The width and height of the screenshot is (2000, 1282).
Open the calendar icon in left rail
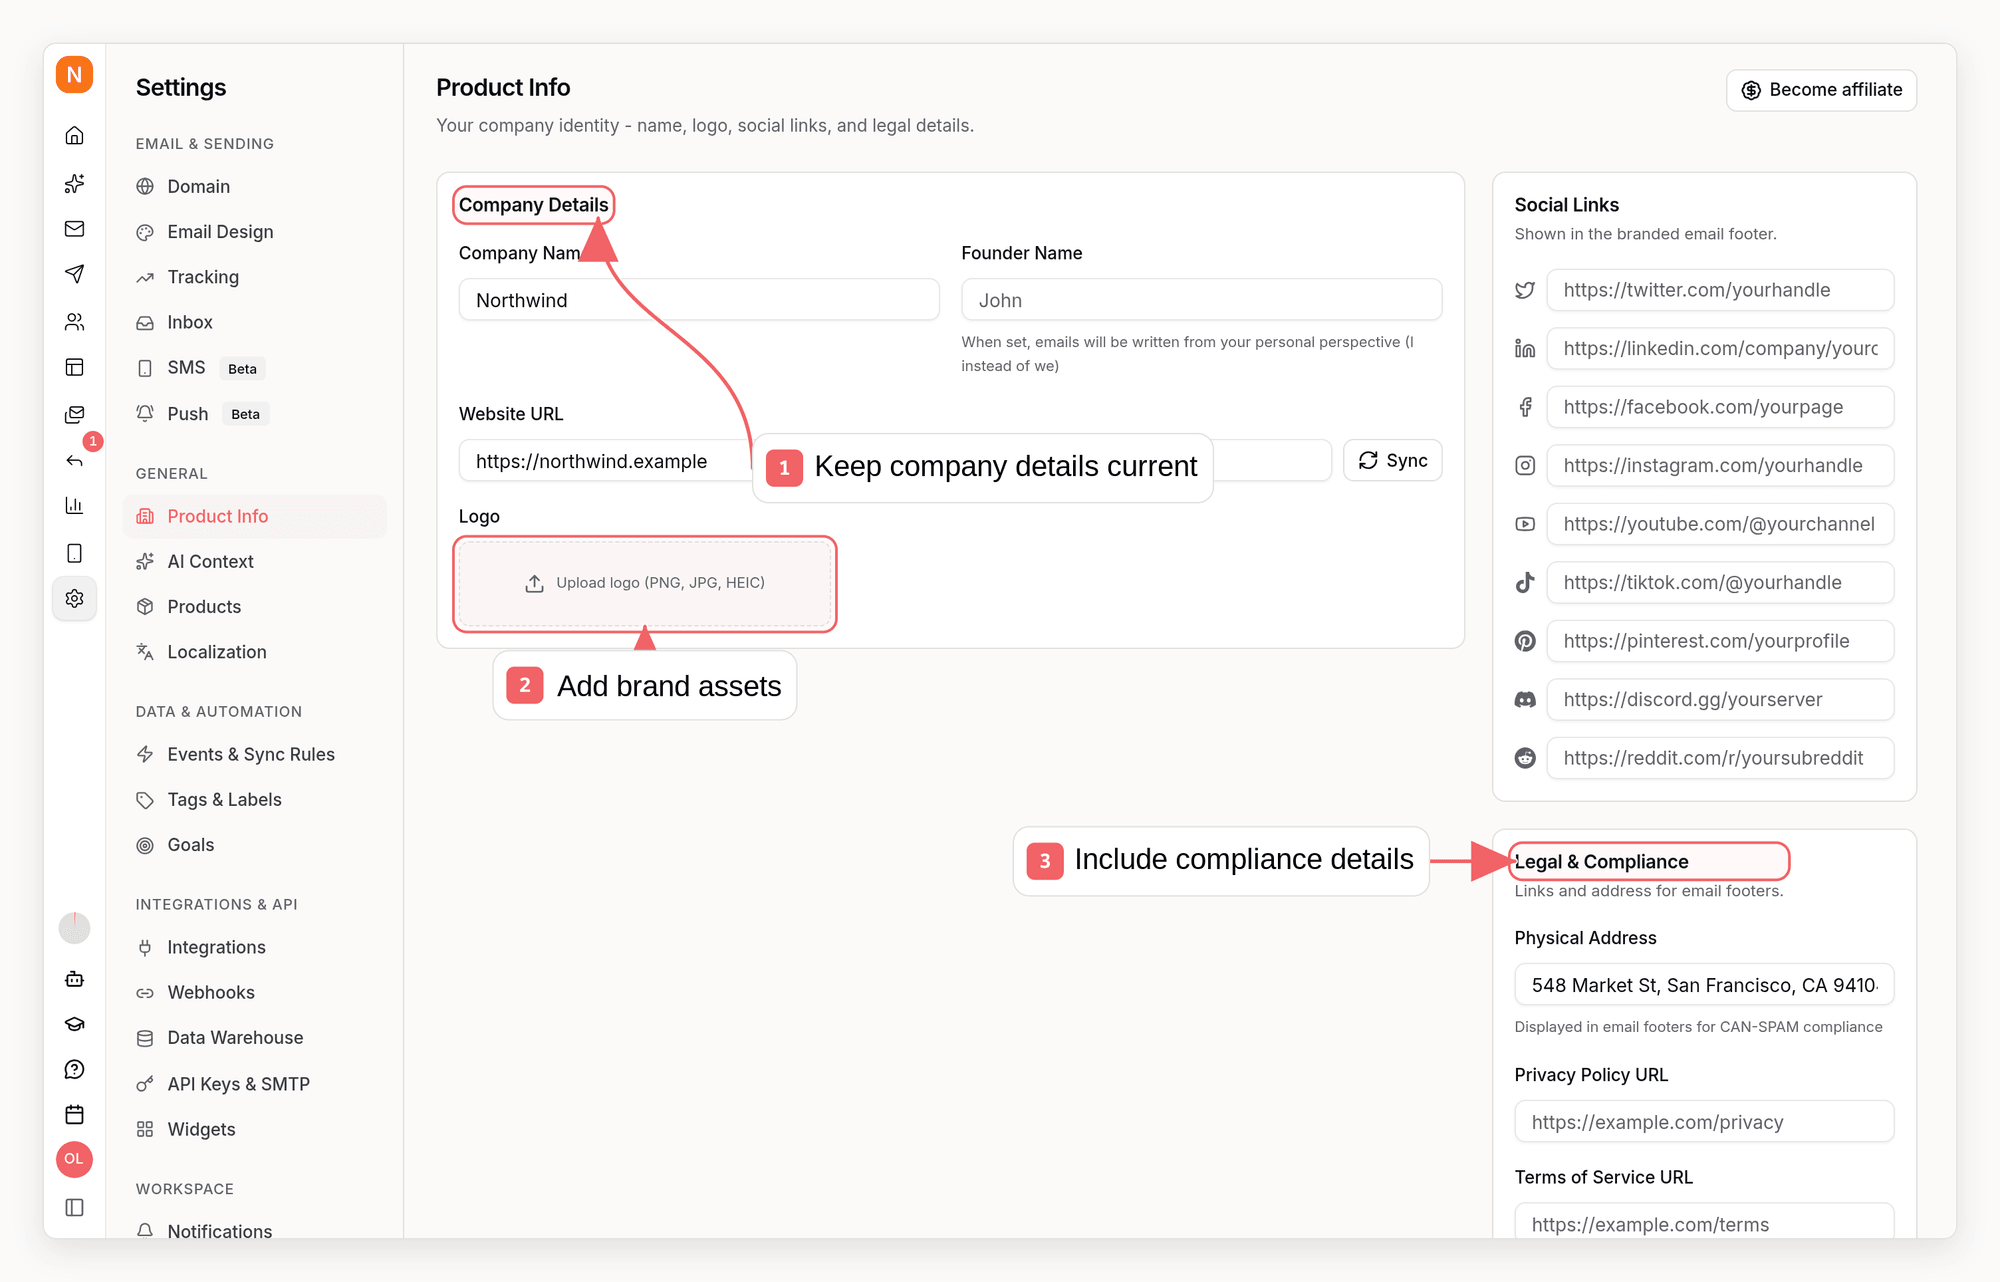[x=74, y=1114]
